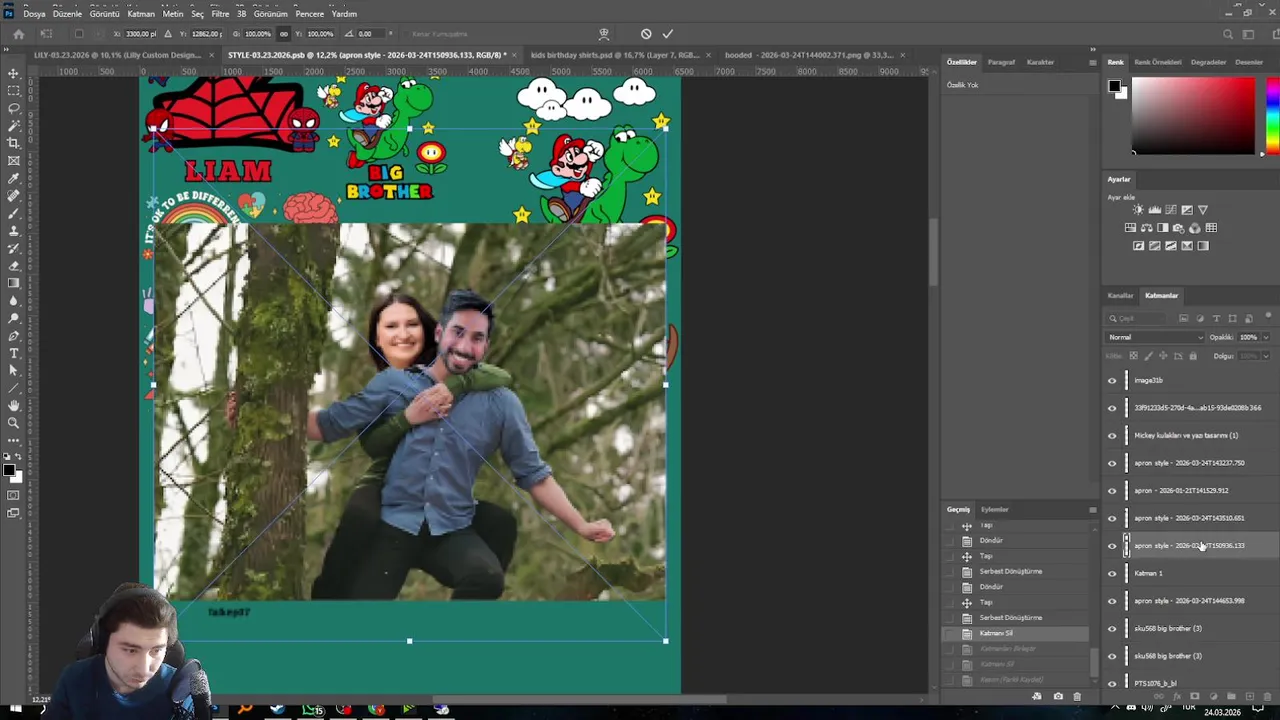
Task: Click the History panel scrollbar
Action: 1094,663
